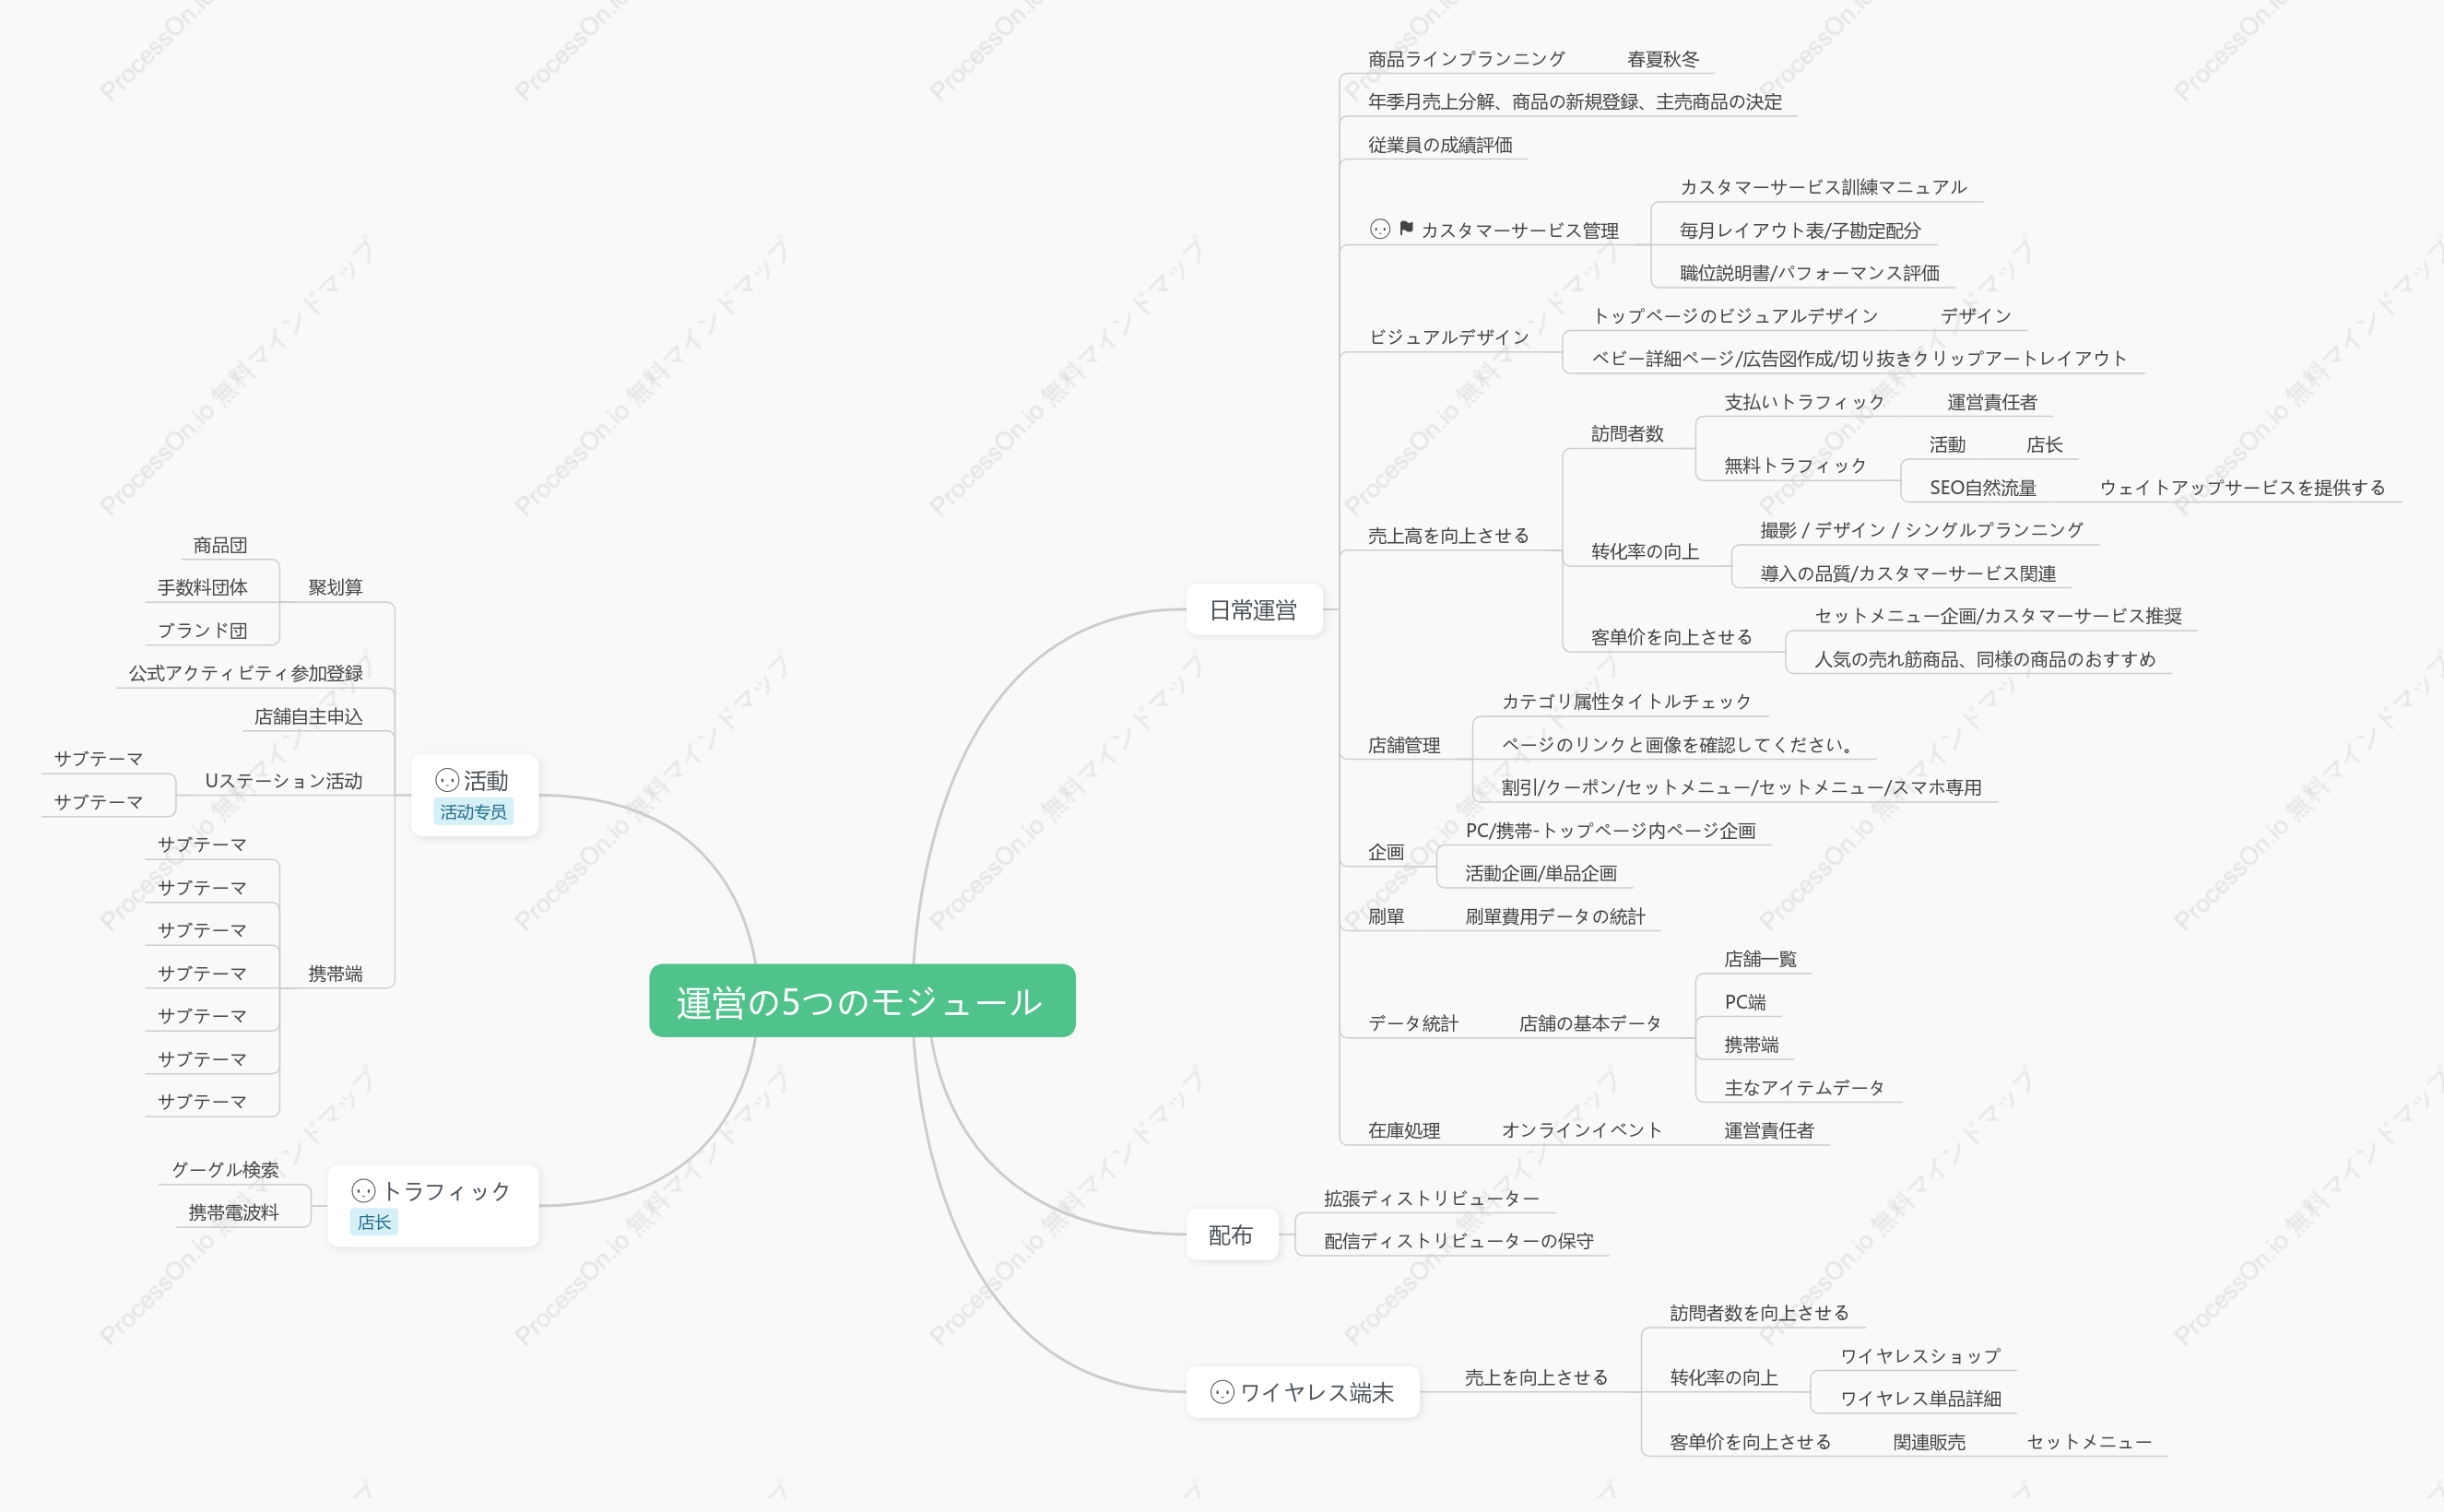The height and width of the screenshot is (1512, 2444).
Task: Select the central node 運営の5つのモジュール
Action: 862,1000
